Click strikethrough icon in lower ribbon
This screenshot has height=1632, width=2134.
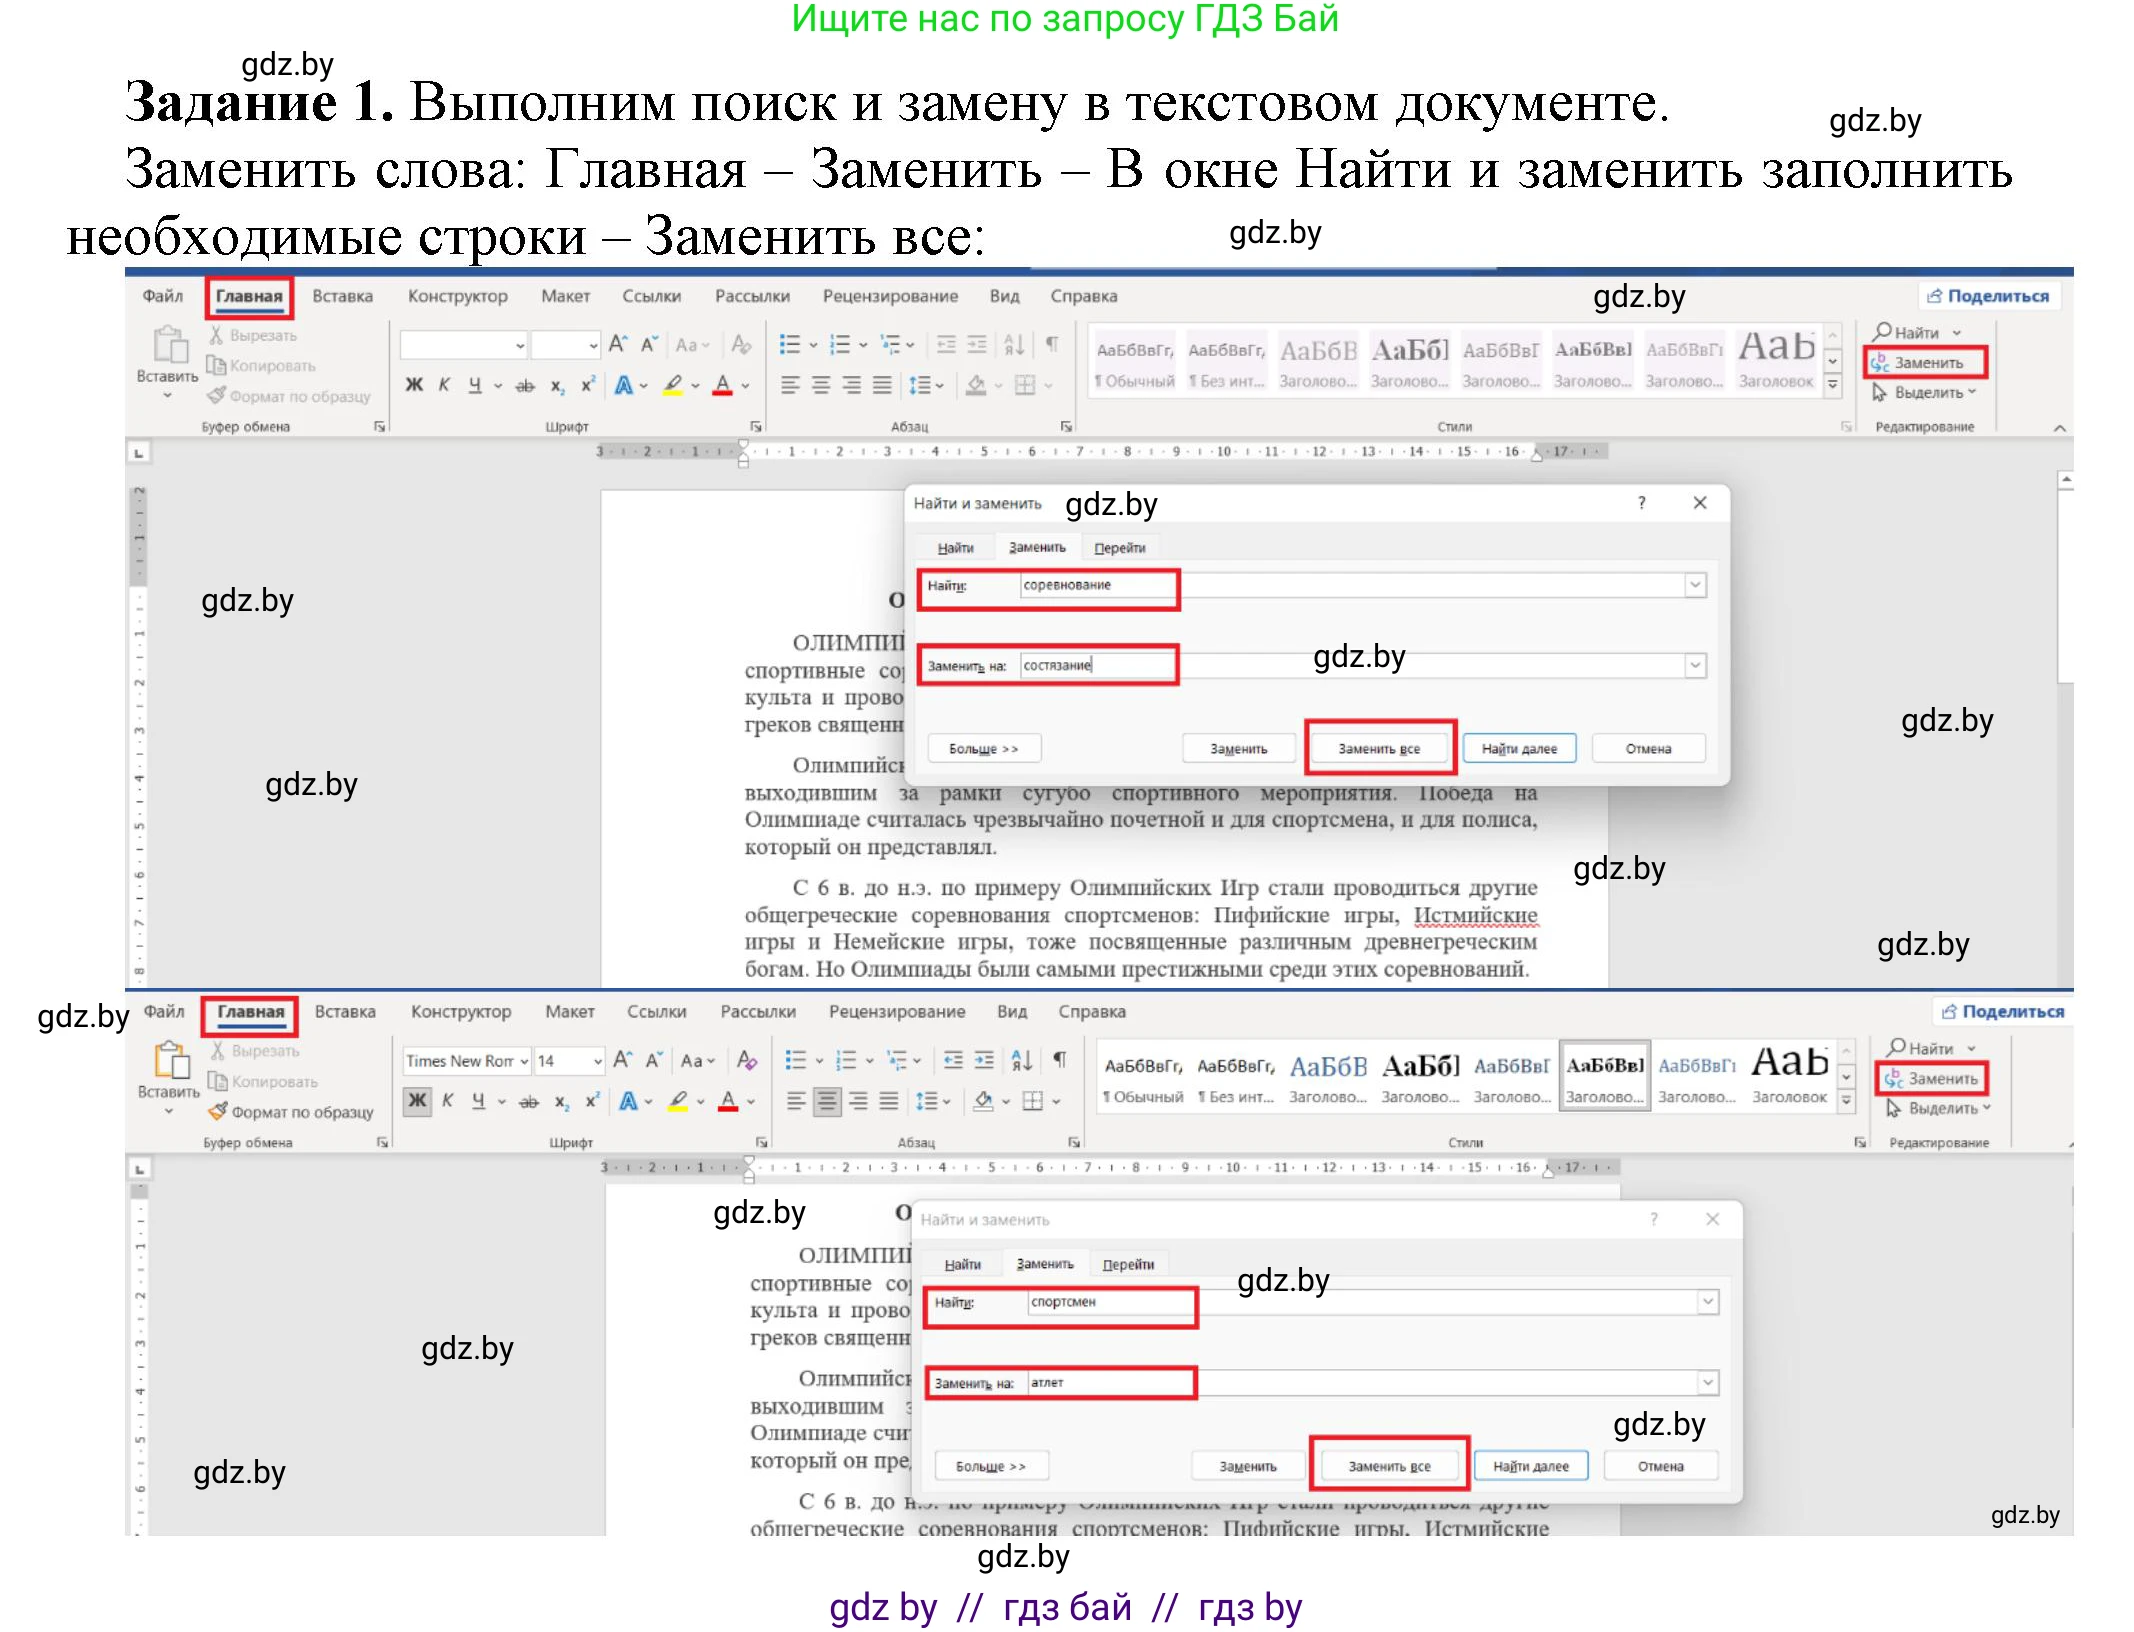[529, 1101]
